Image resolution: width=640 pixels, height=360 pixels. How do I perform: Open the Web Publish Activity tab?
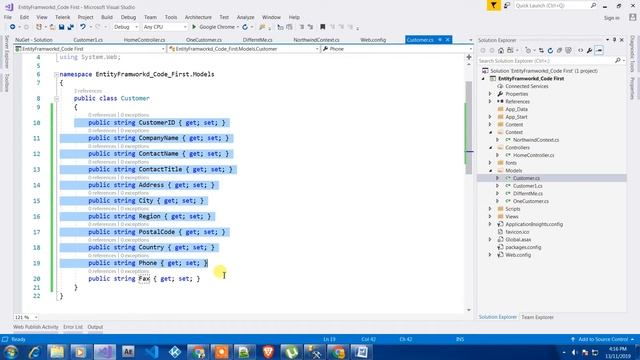36,327
